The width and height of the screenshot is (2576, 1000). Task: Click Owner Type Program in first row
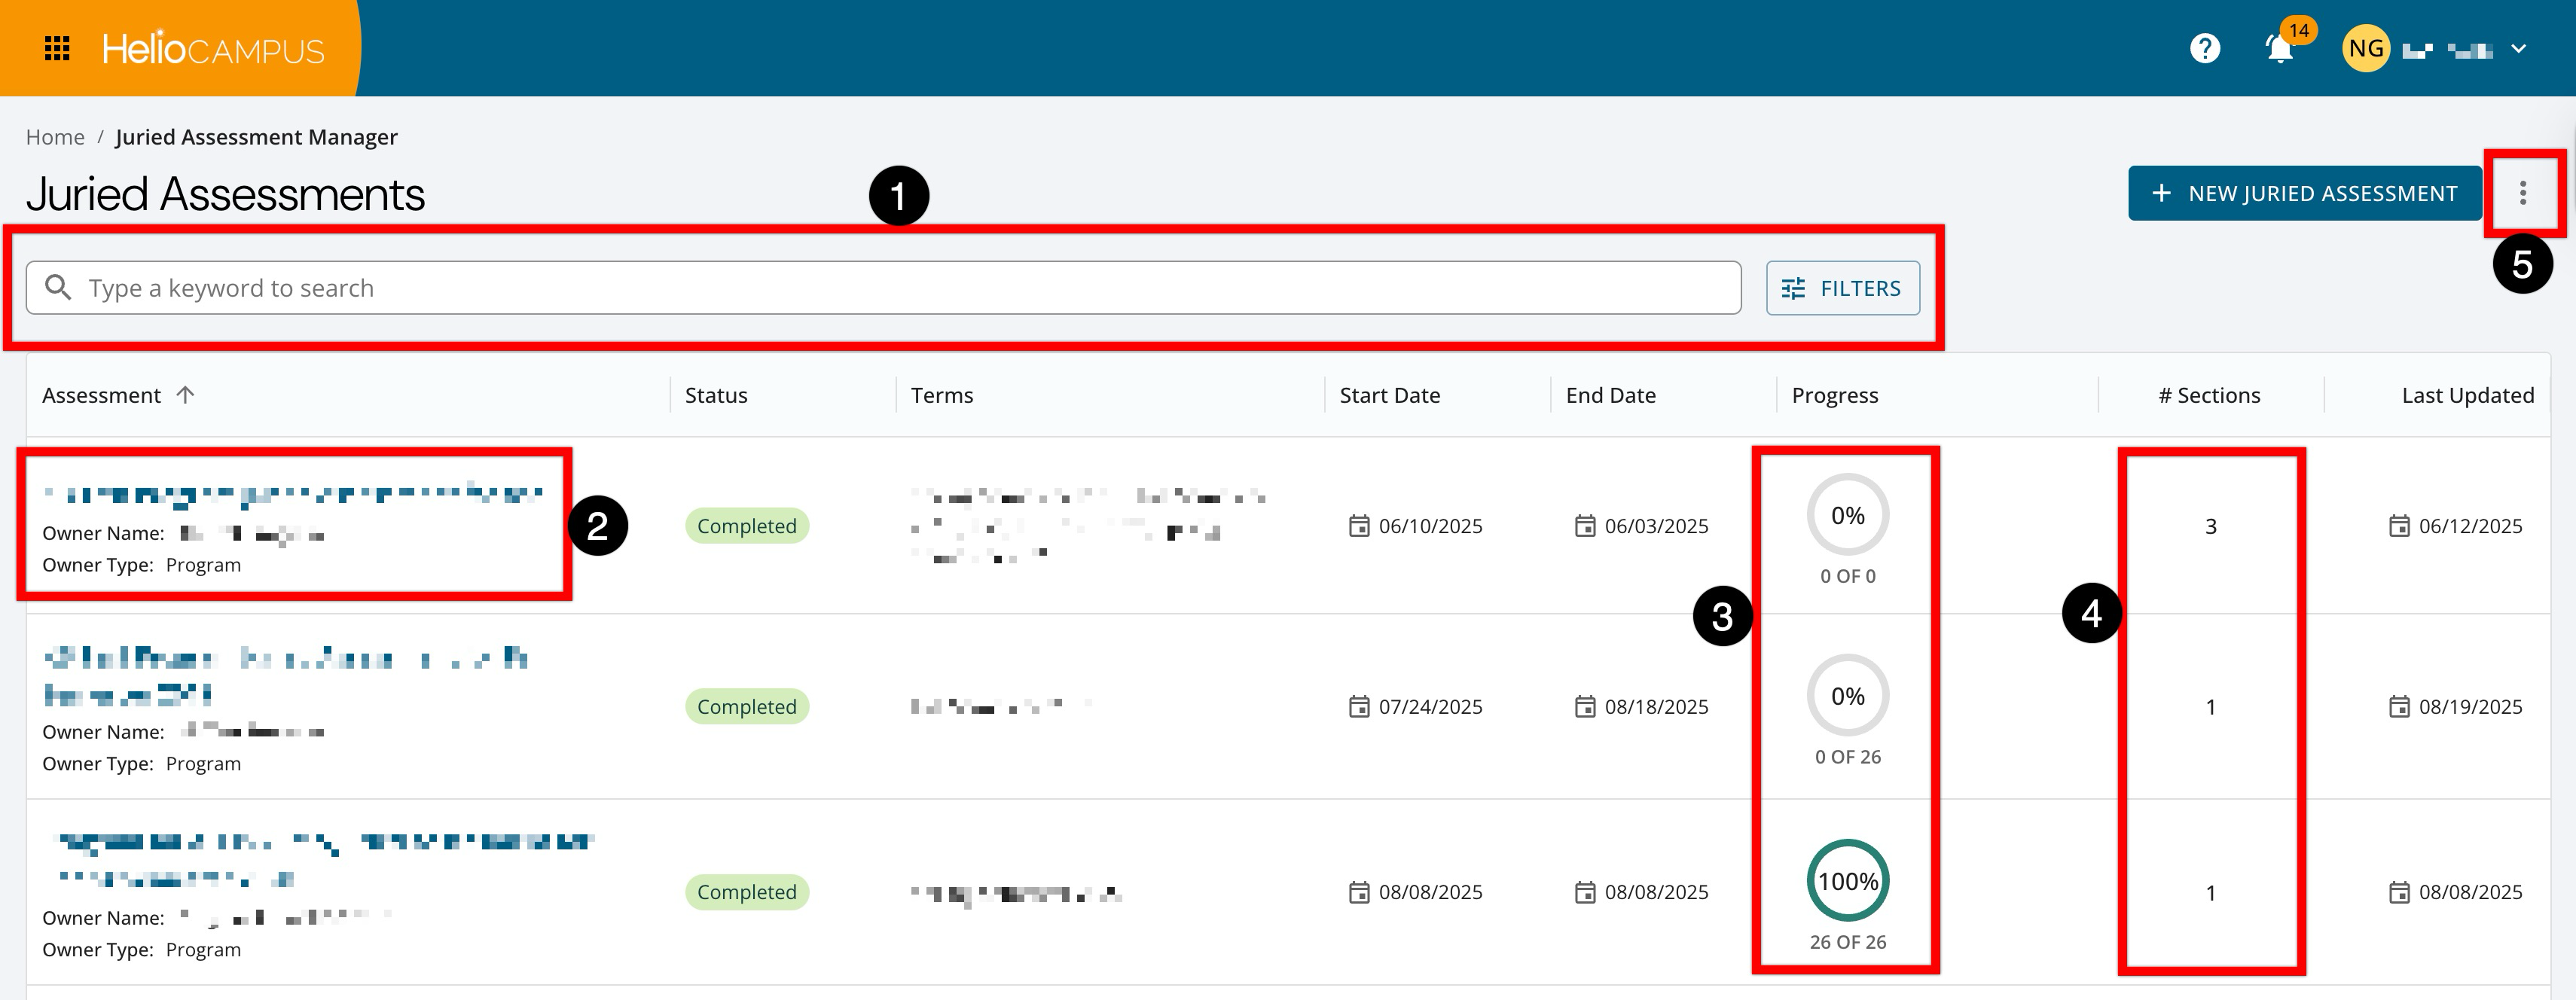141,565
